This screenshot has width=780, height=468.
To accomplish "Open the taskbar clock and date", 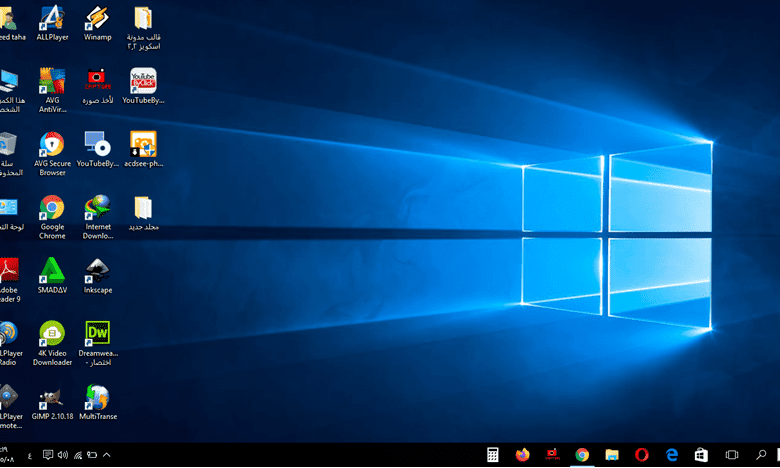I will (x=8, y=455).
